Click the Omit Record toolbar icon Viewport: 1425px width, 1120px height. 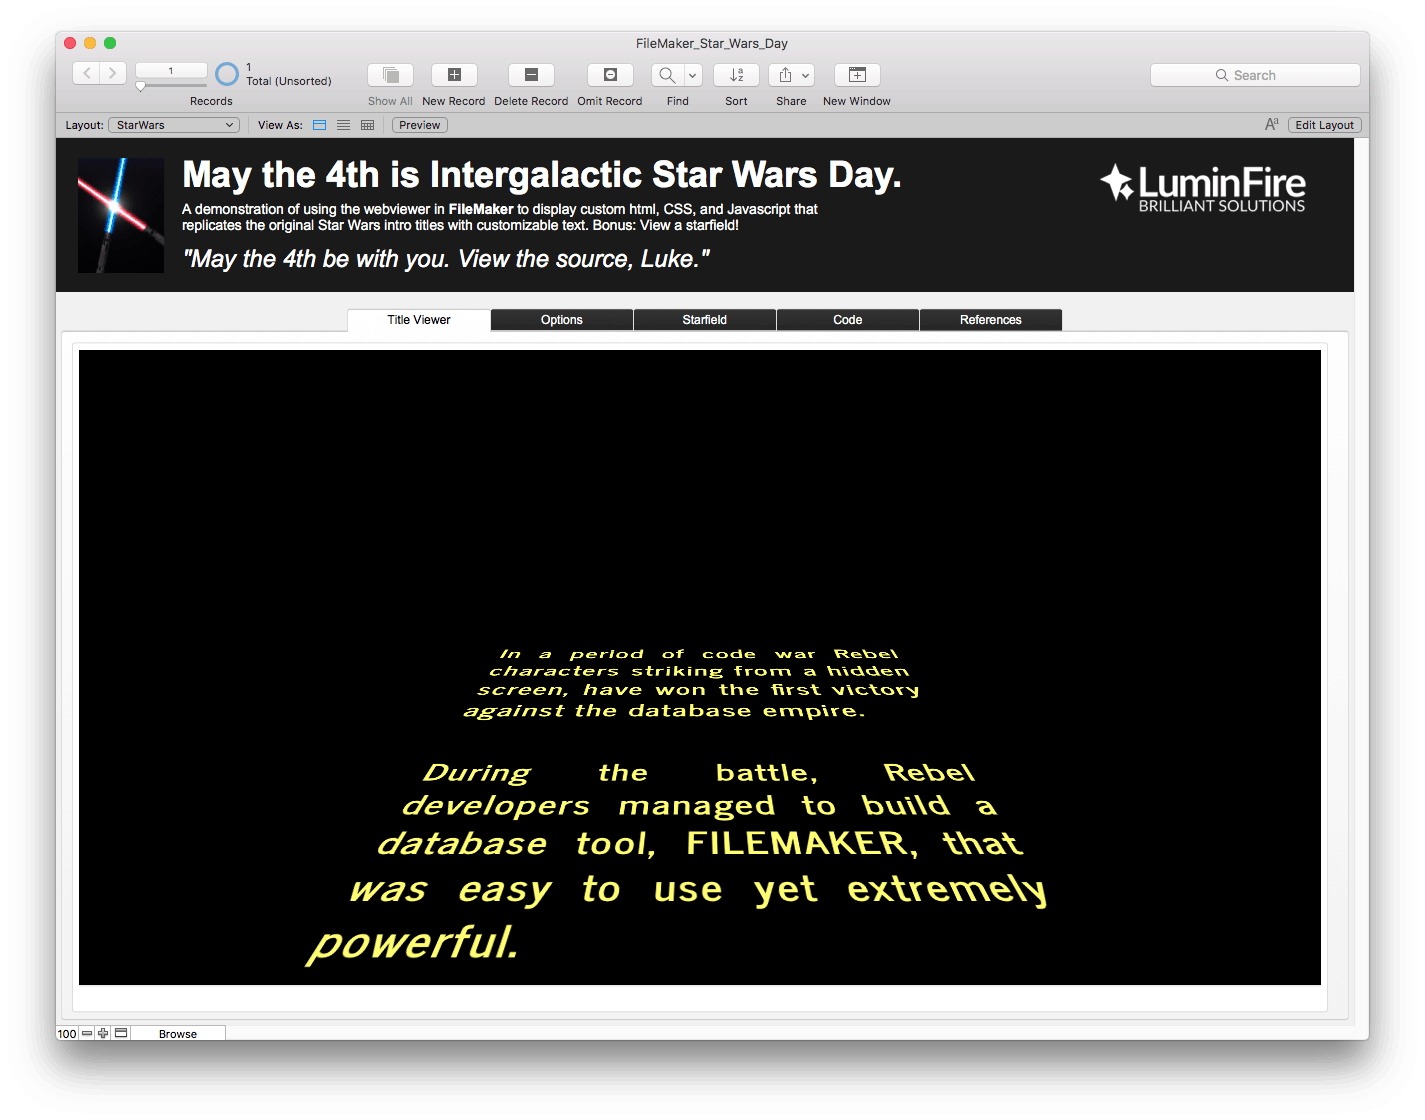610,75
